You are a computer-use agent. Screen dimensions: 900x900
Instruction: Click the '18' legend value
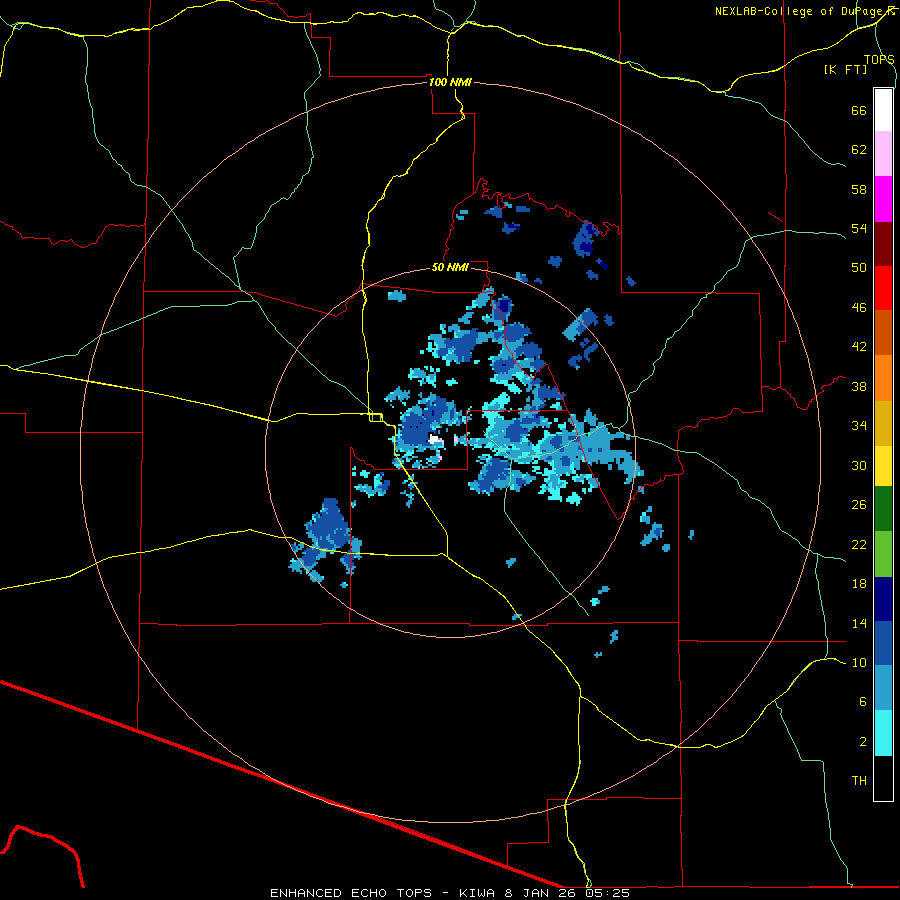click(859, 584)
